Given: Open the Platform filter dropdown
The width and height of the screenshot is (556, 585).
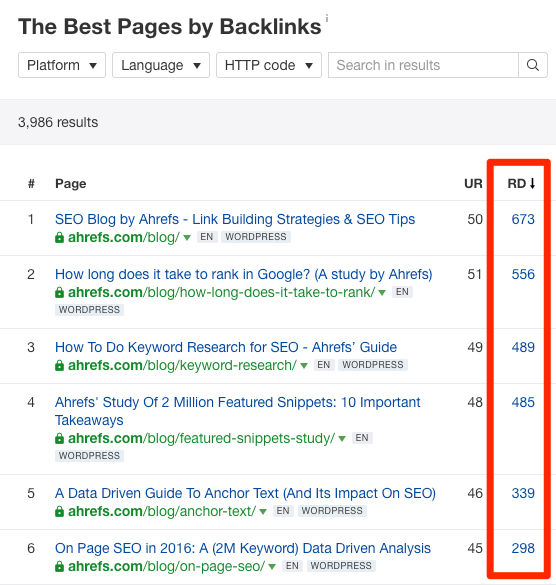Looking at the screenshot, I should click(62, 65).
